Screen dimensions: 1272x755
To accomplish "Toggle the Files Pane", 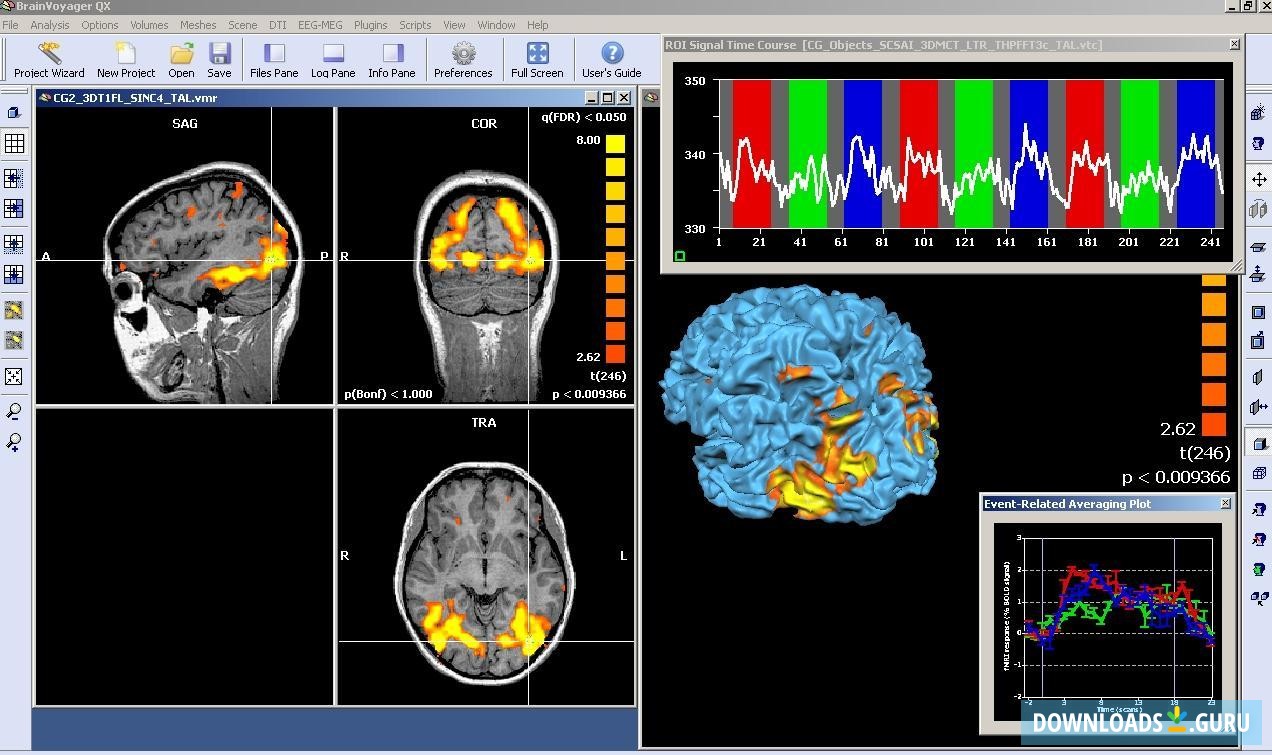I will pos(273,58).
